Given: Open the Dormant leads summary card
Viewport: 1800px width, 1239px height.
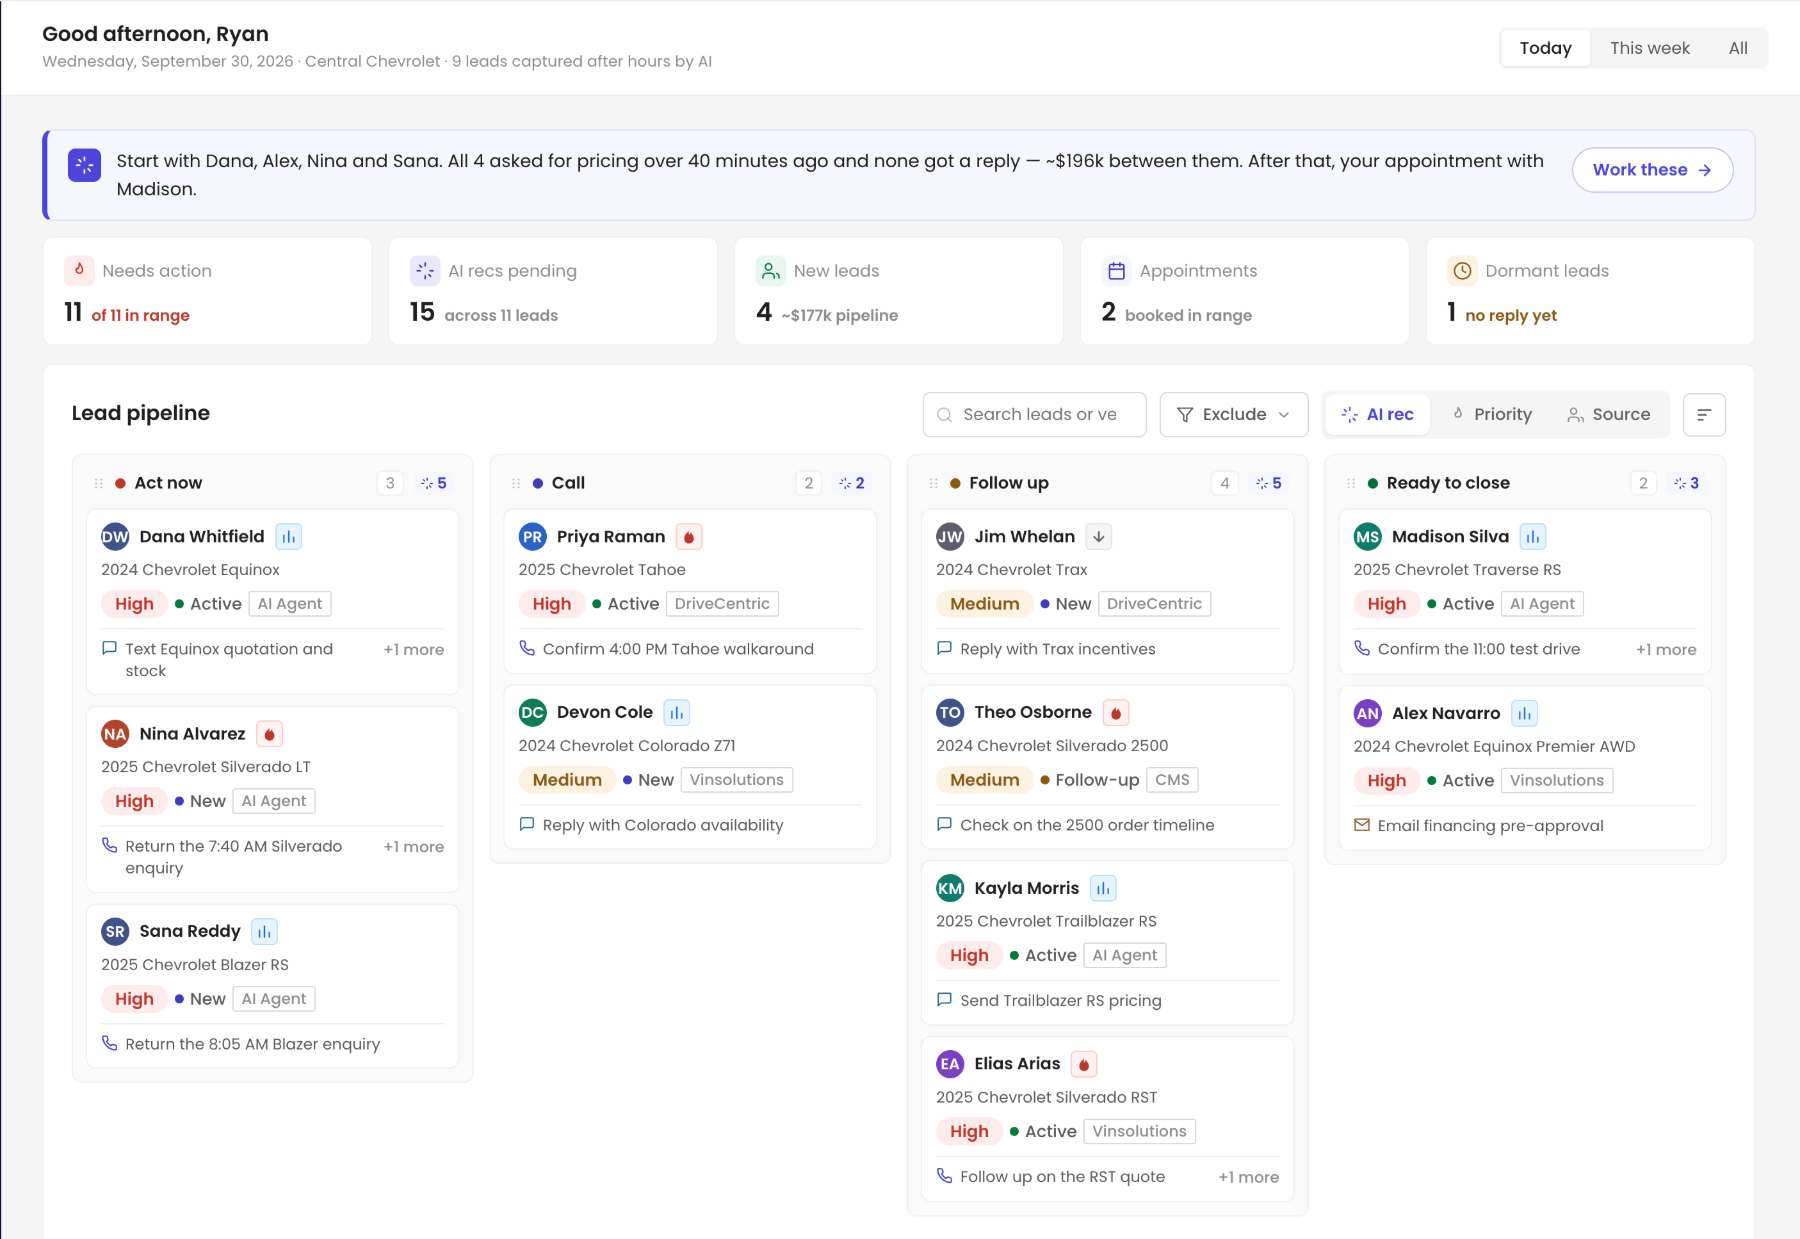Looking at the screenshot, I should [1590, 291].
